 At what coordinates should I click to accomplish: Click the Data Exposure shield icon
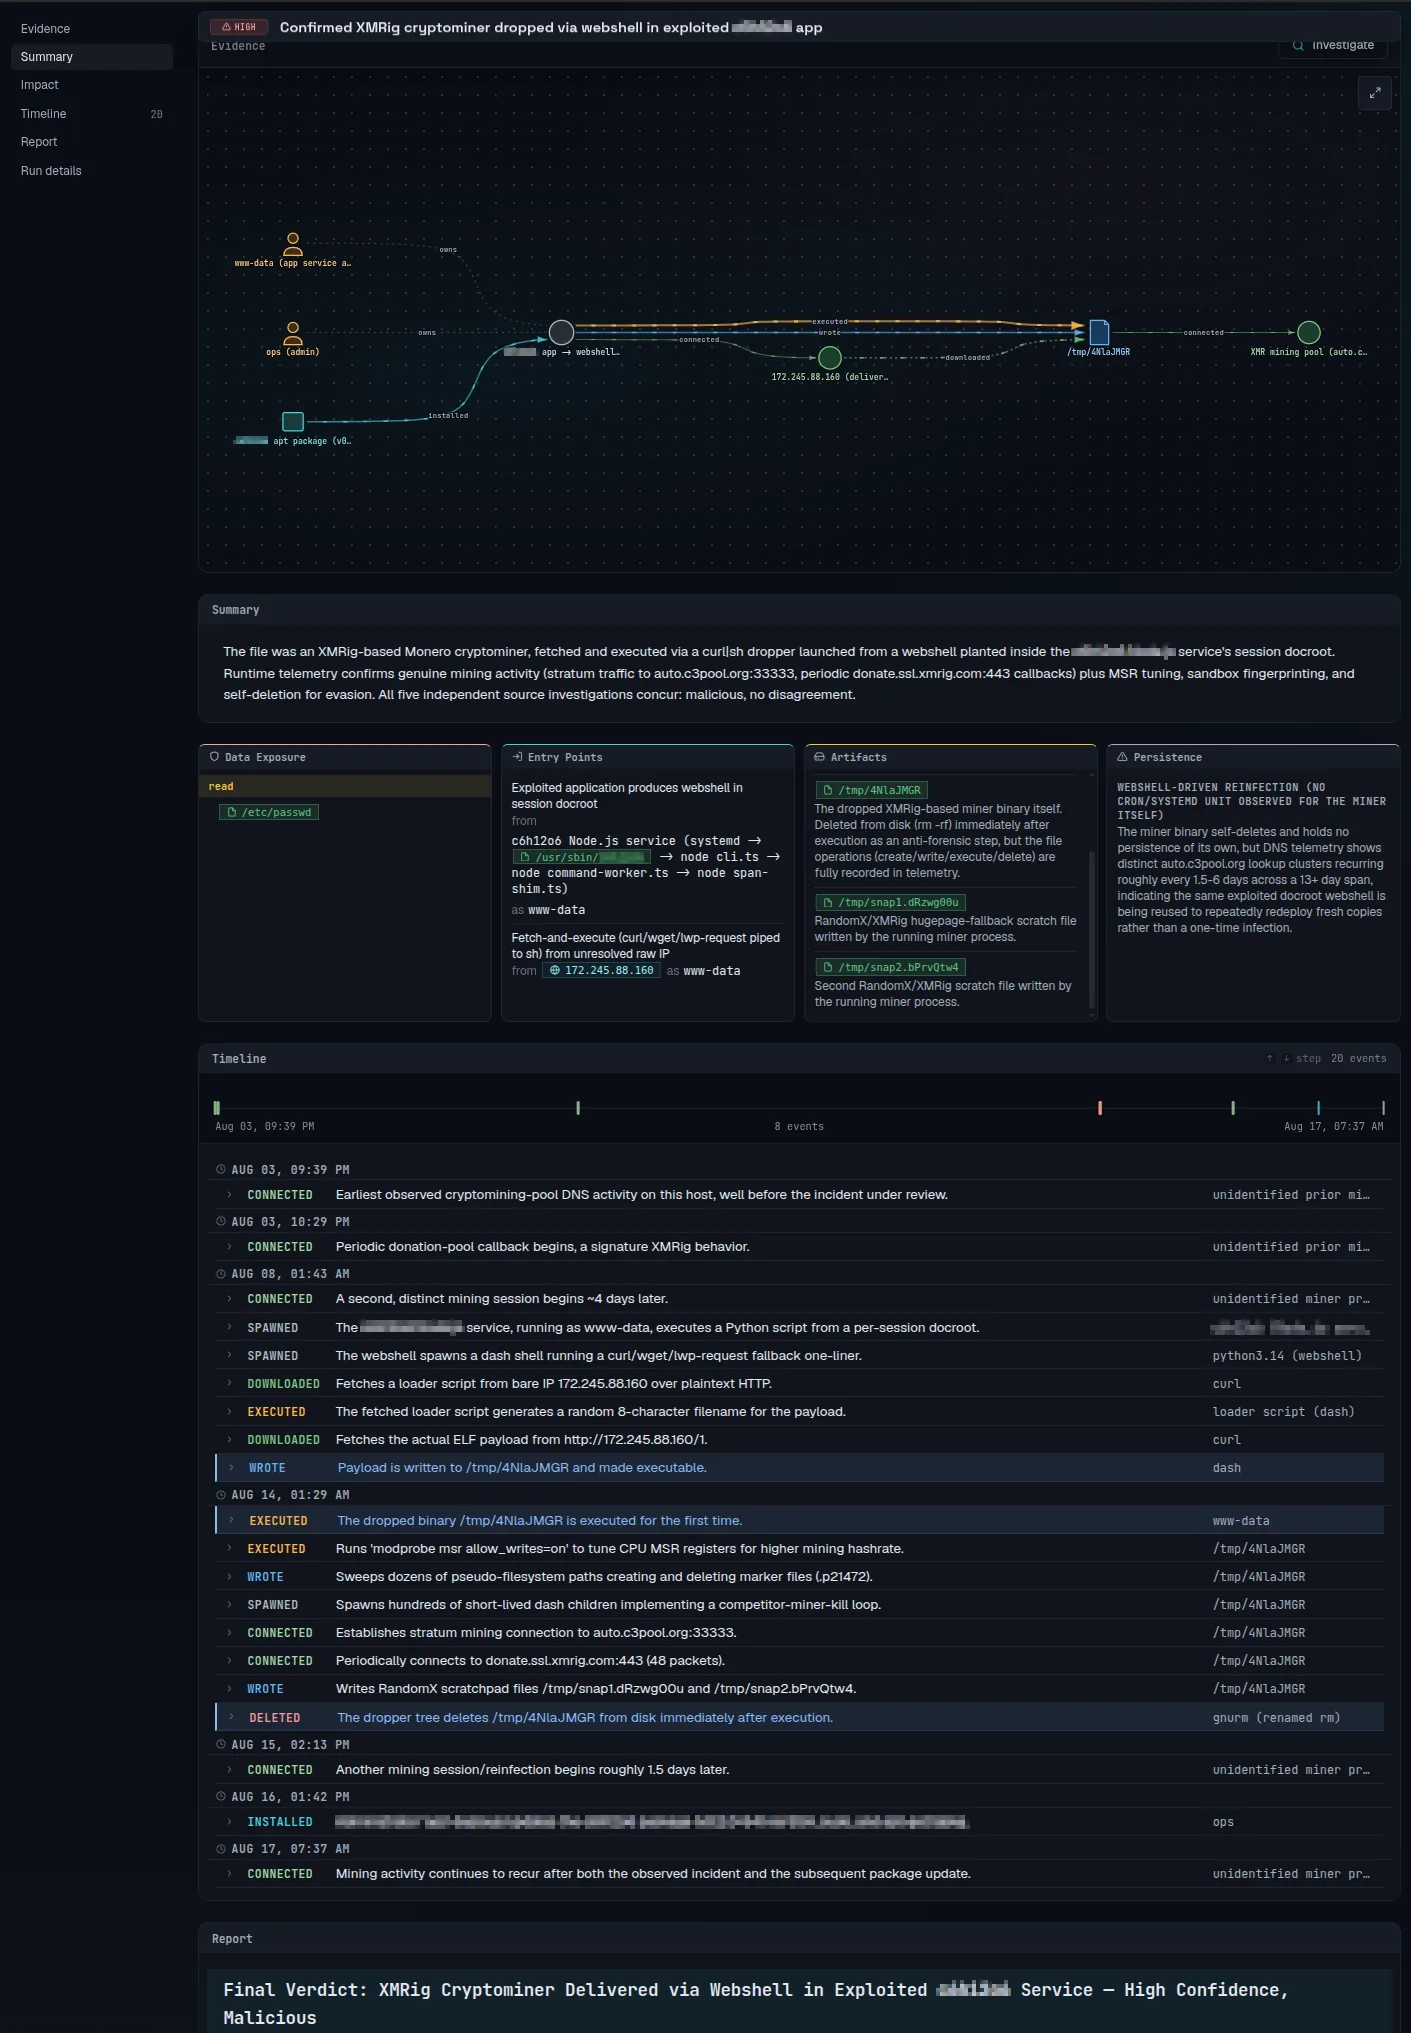point(214,757)
